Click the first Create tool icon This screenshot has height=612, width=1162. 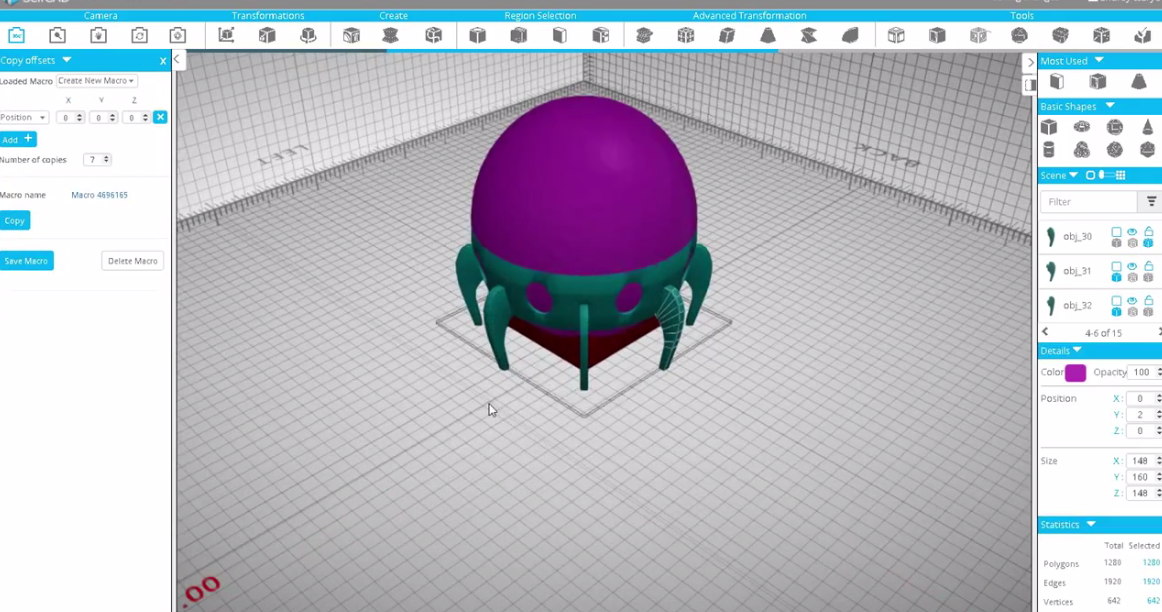click(x=351, y=35)
